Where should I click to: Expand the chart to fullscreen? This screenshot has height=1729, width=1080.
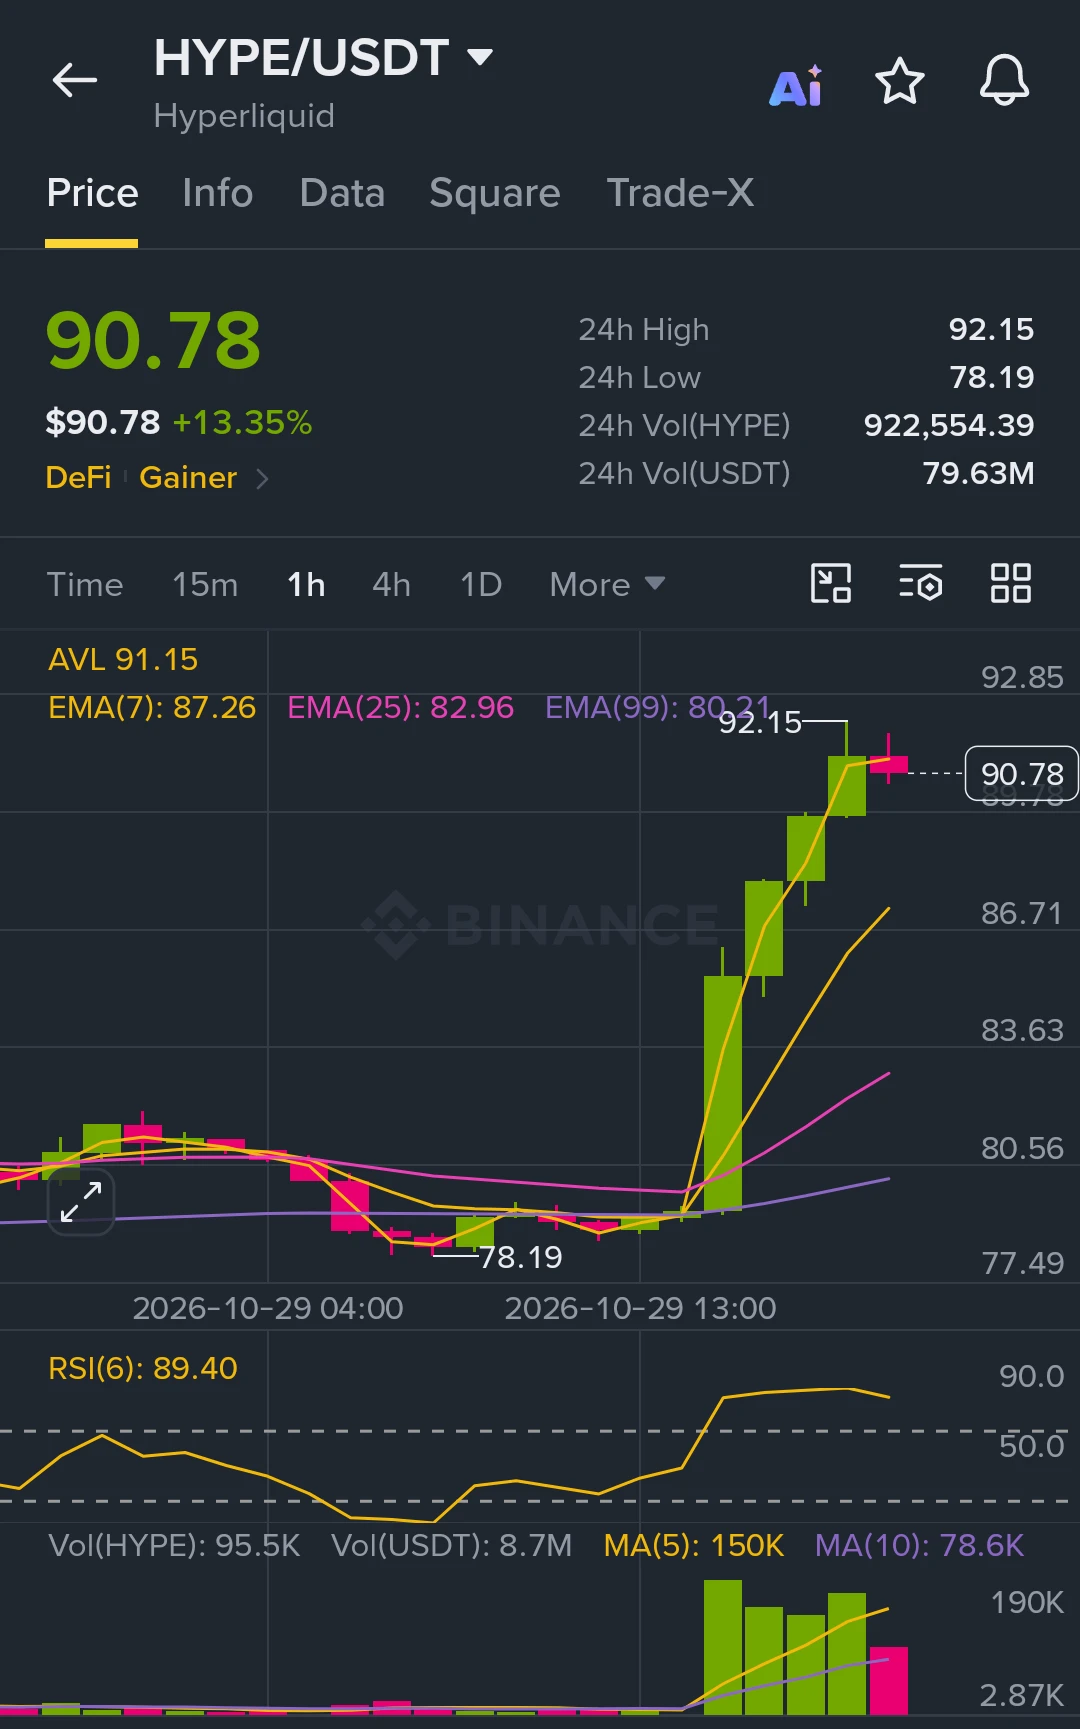(x=81, y=1202)
